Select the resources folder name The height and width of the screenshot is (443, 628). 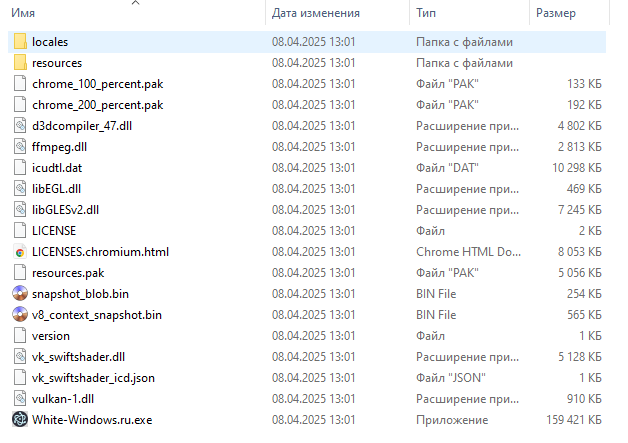click(57, 63)
